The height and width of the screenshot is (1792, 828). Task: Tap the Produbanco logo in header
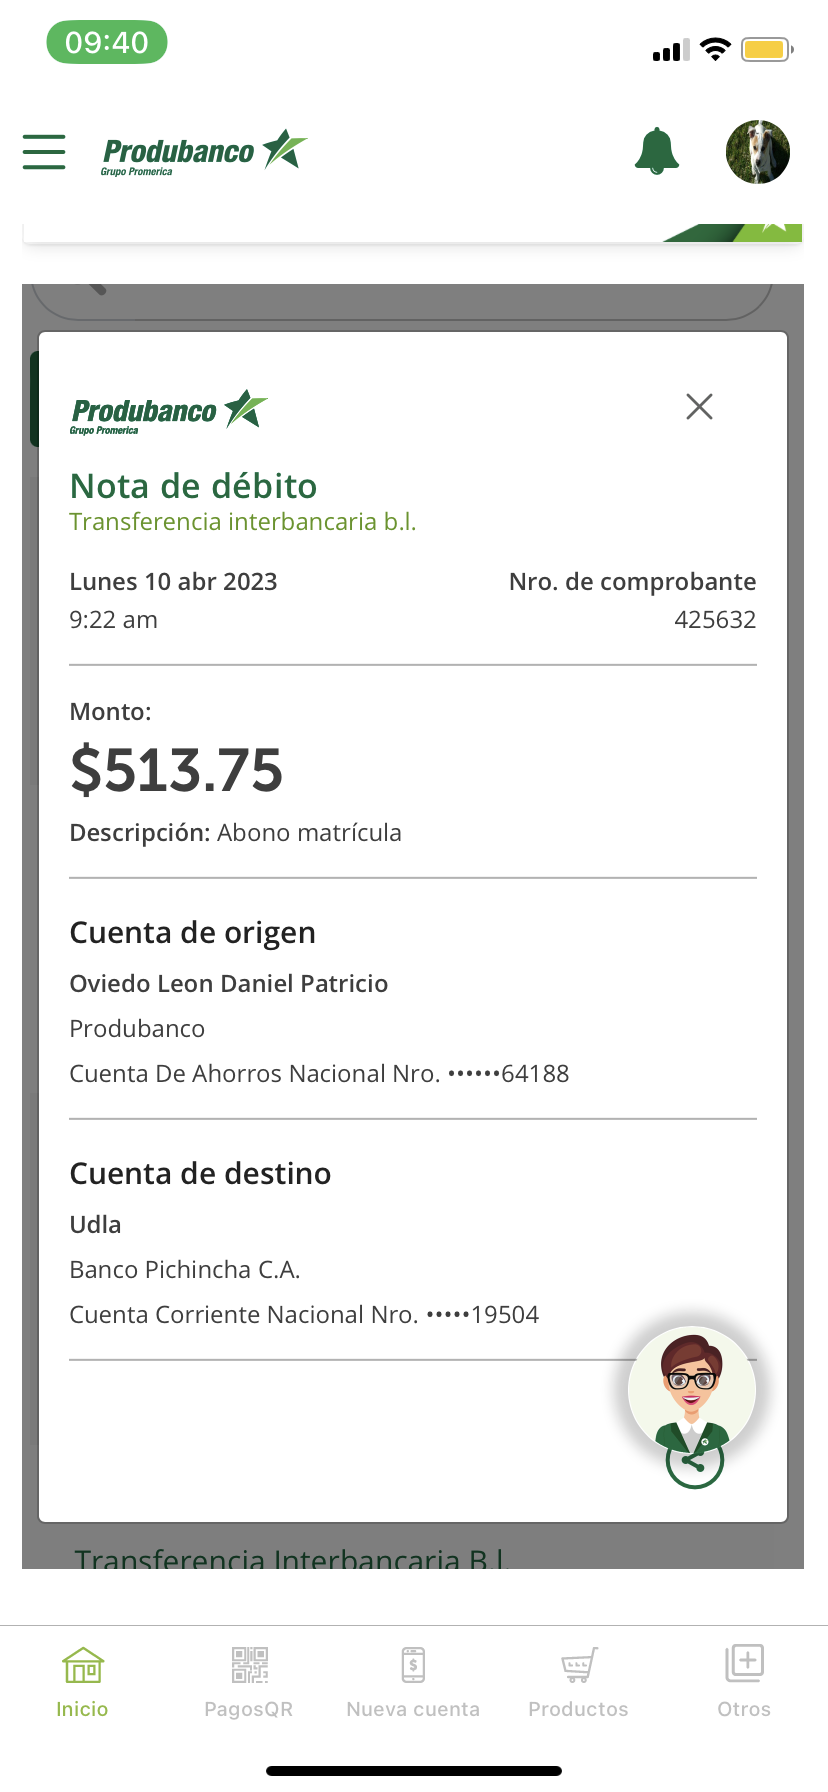[204, 153]
